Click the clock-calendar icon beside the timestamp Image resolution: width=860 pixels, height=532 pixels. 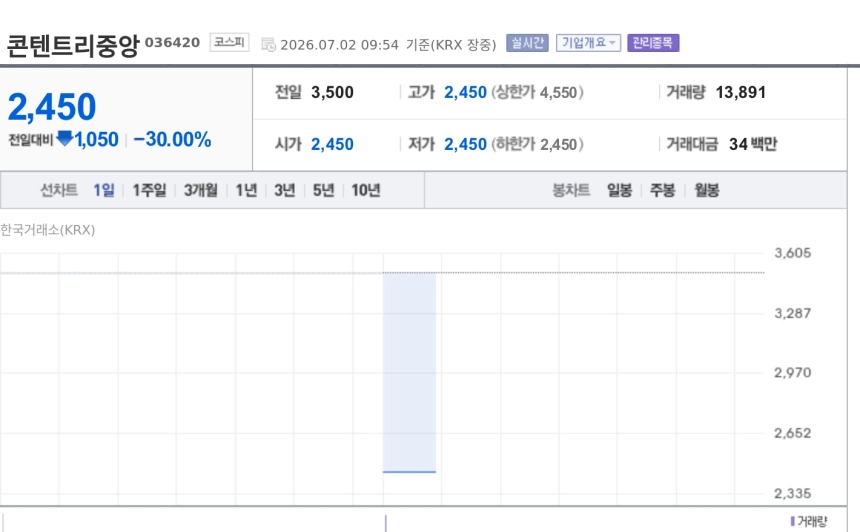(x=268, y=44)
